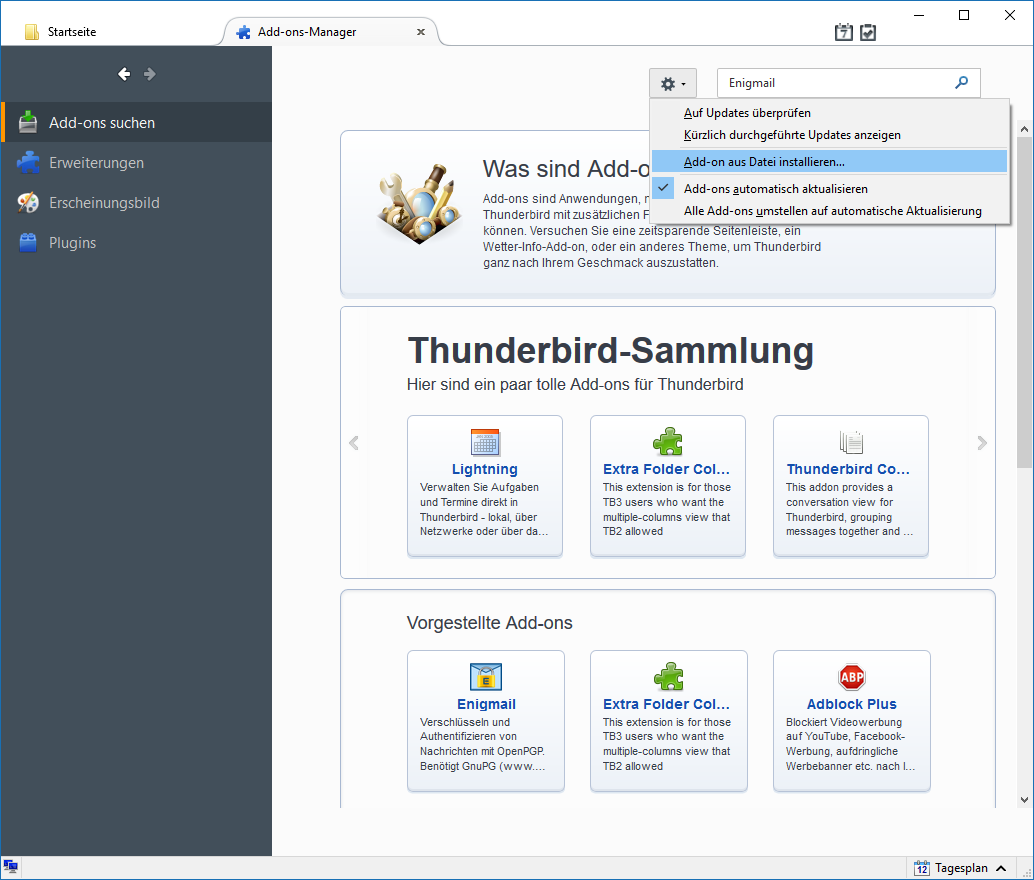Click the Tagesplan calendar icon
This screenshot has width=1034, height=880.
921,868
